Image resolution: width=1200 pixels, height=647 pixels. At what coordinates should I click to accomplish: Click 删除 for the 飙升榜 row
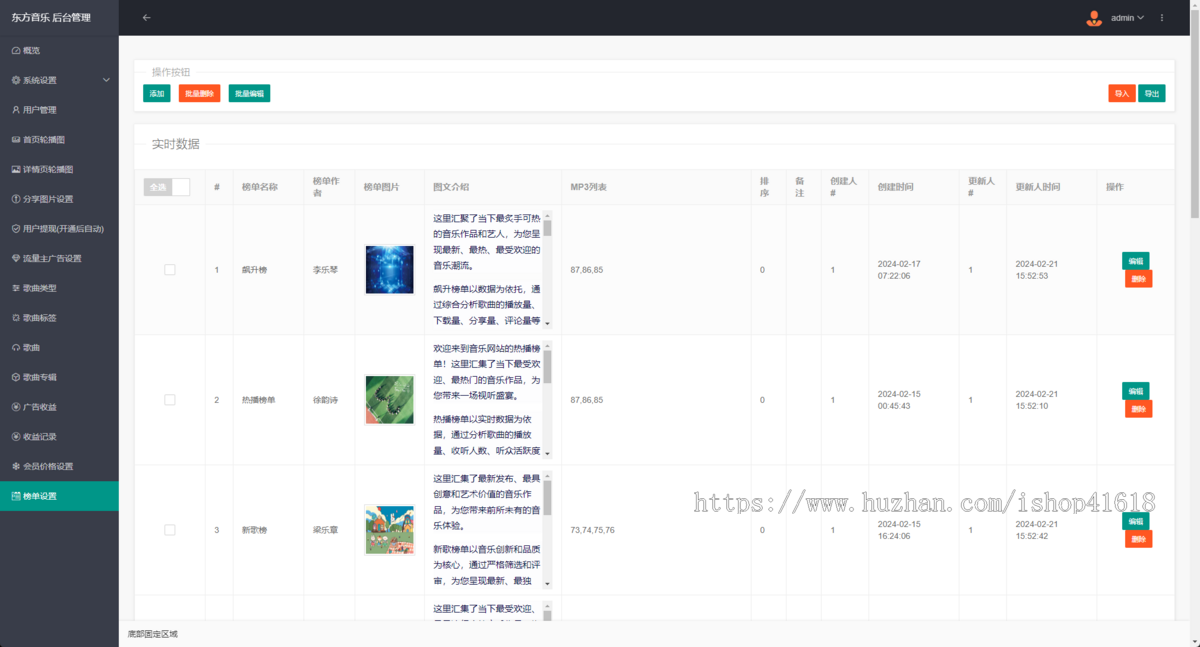1138,279
